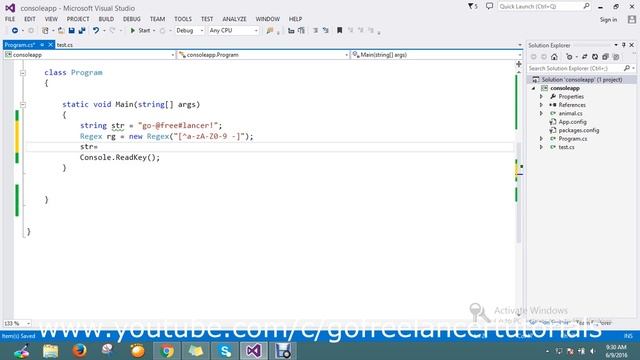The image size is (640, 360).
Task: Open the WINDOW menu
Action: click(268, 19)
